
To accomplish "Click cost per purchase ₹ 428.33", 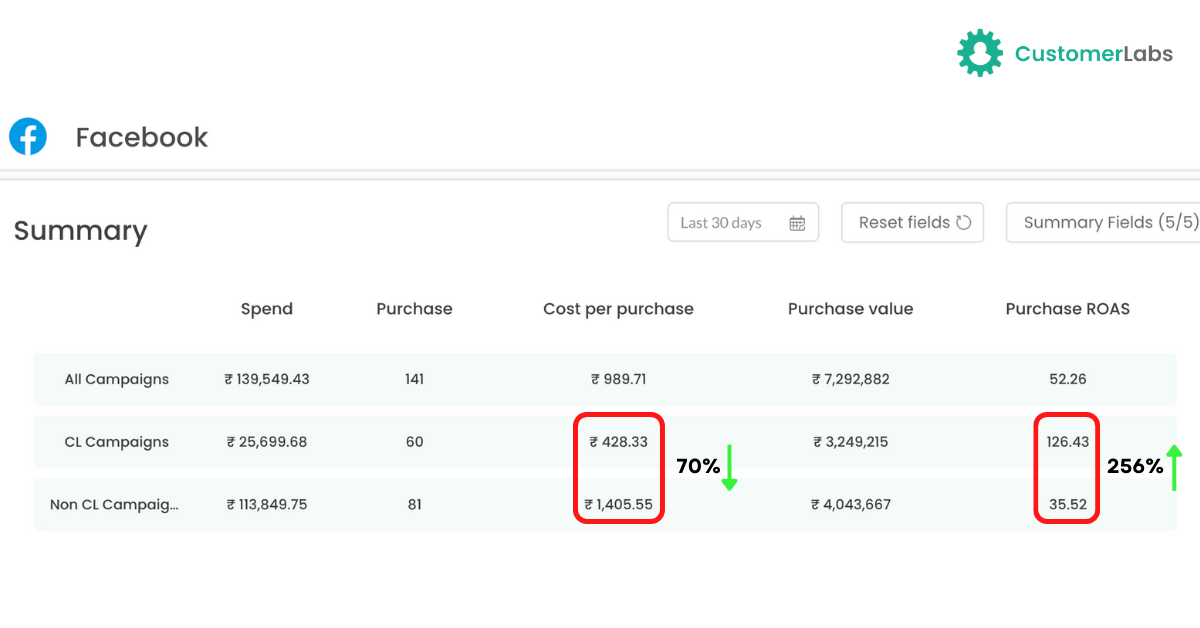I will [618, 442].
